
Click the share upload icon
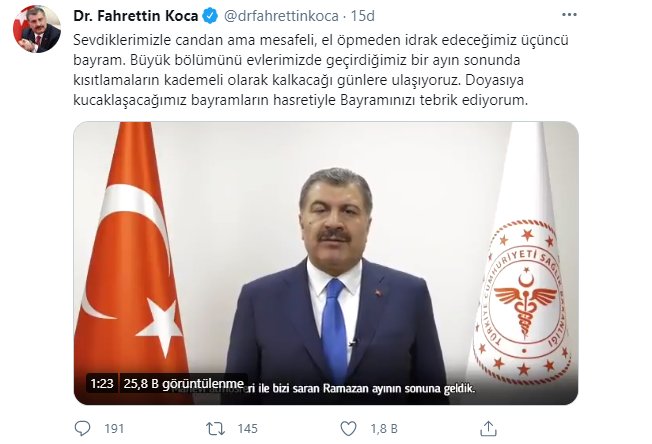[489, 429]
